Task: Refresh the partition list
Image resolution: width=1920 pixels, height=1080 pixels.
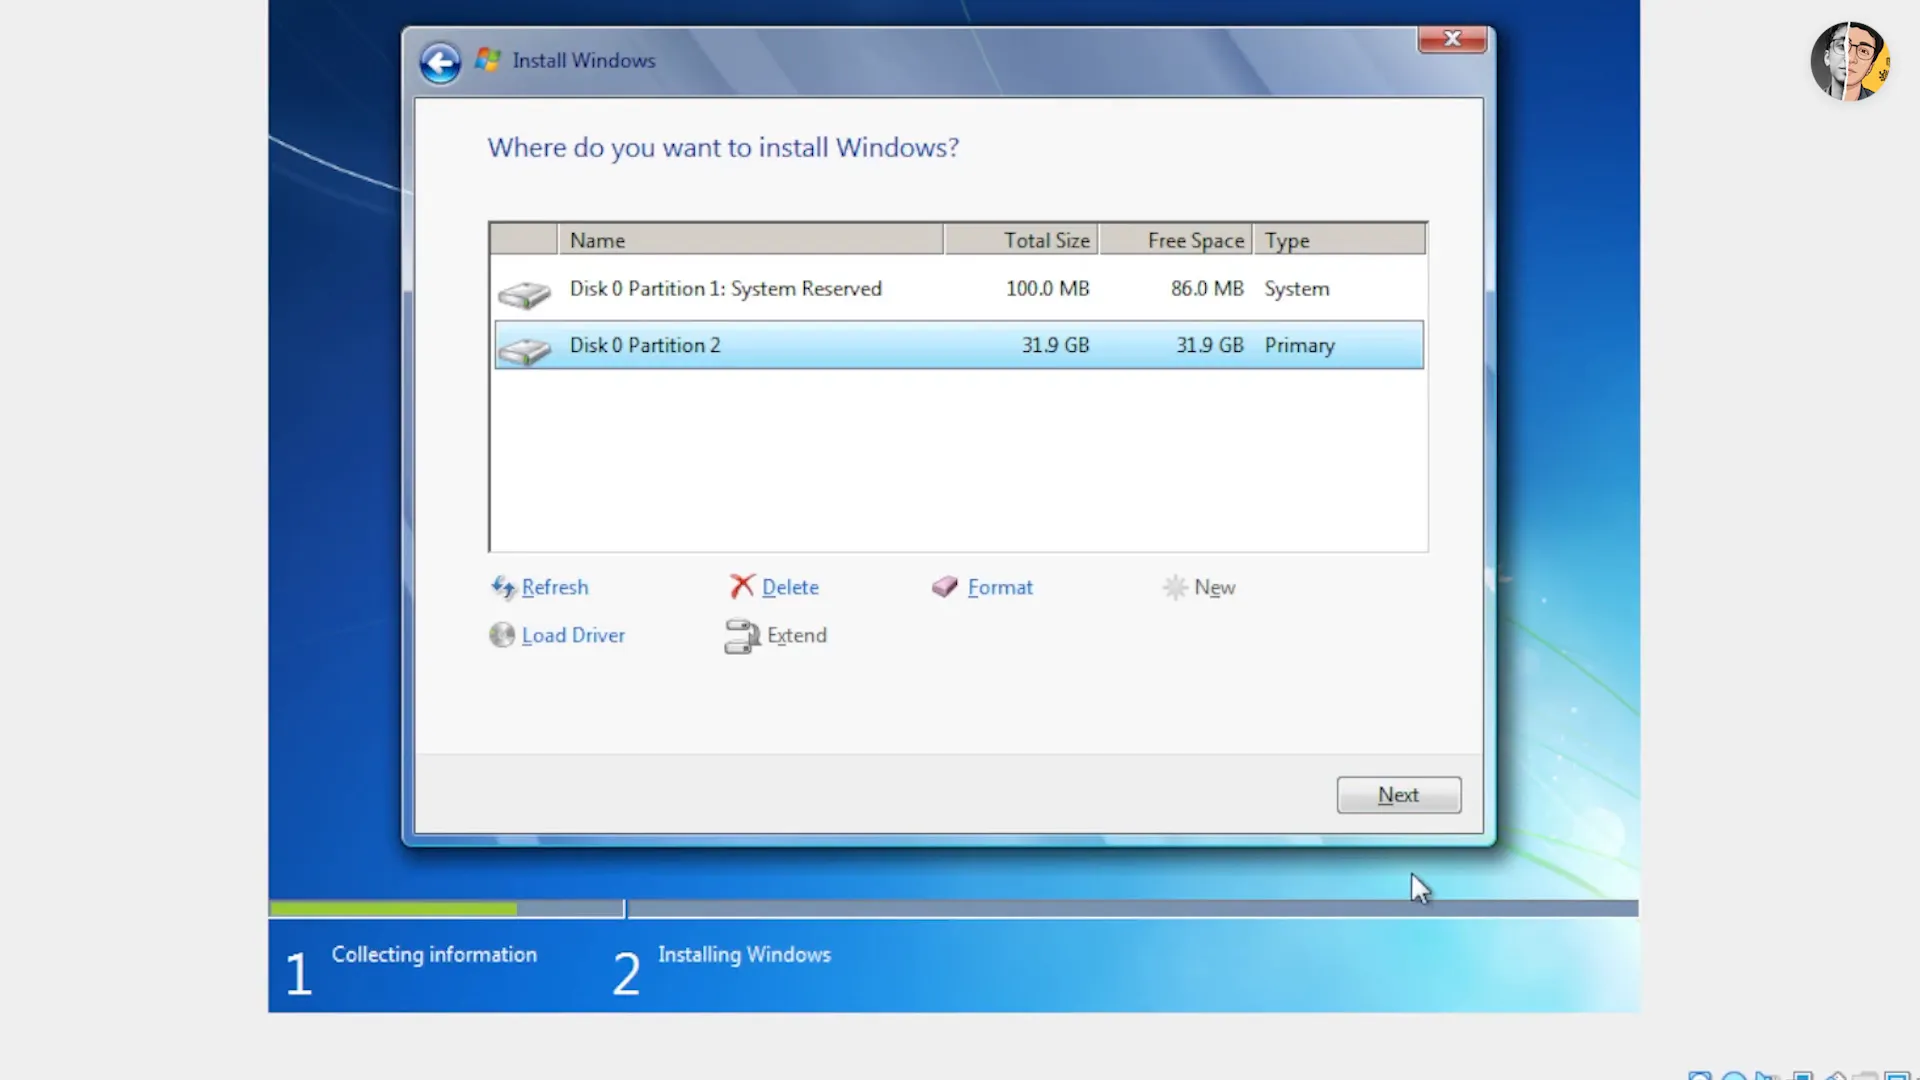Action: pos(555,587)
